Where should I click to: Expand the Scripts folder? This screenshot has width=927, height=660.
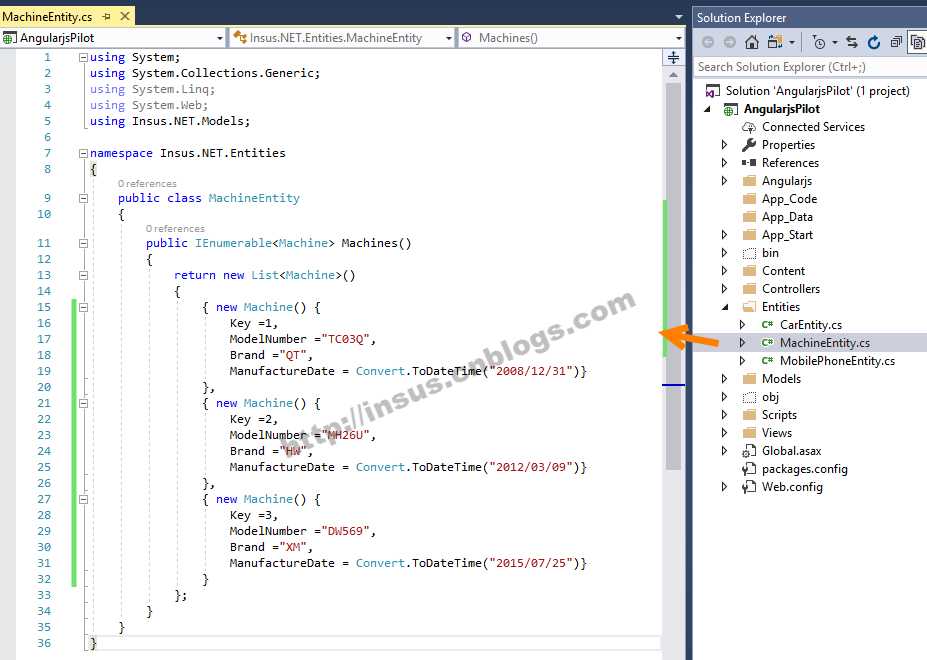(725, 415)
